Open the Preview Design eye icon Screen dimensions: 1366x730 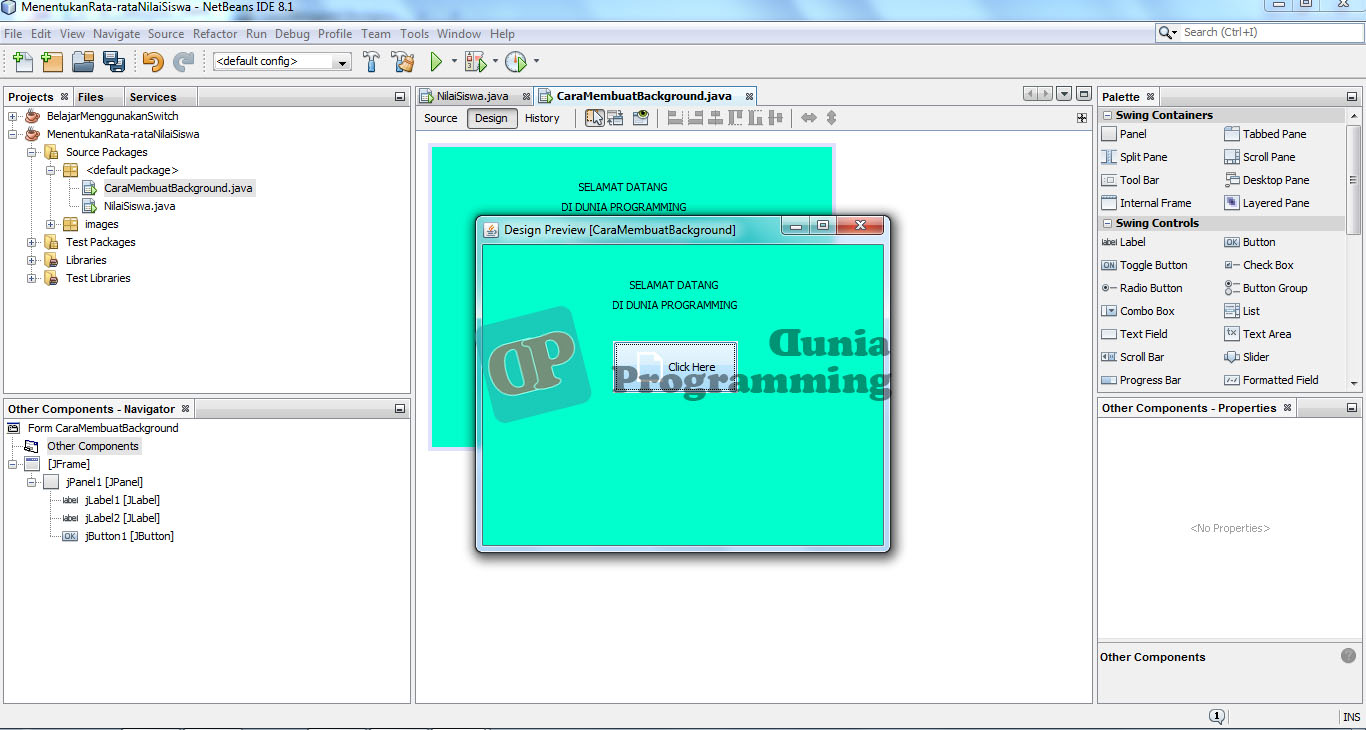tap(641, 117)
